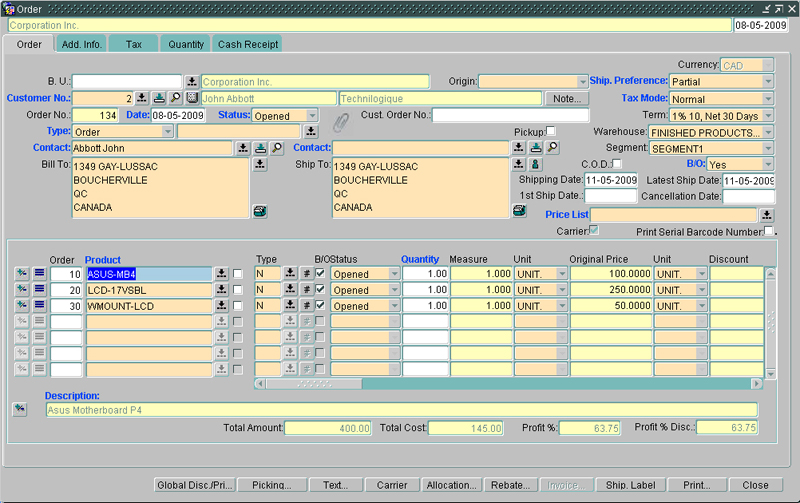The image size is (800, 503).
Task: Open the Warehouse dropdown list
Action: (x=768, y=132)
